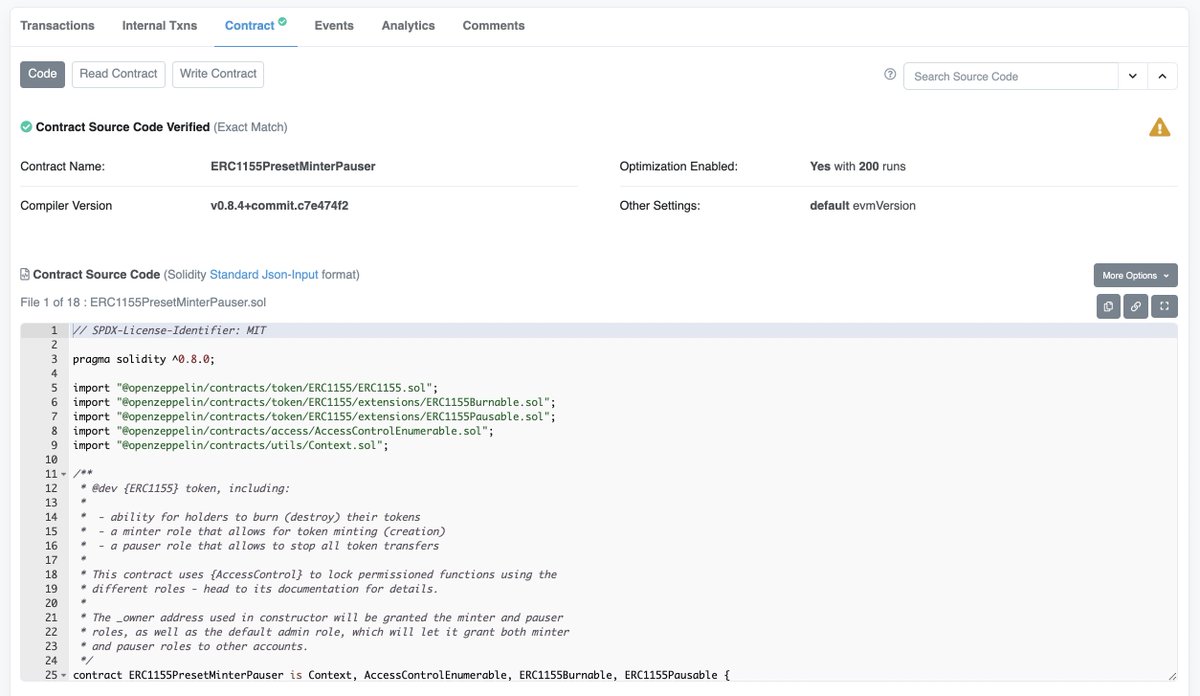Image resolution: width=1200 pixels, height=696 pixels.
Task: Click the help question mark icon beside search
Action: pos(890,75)
